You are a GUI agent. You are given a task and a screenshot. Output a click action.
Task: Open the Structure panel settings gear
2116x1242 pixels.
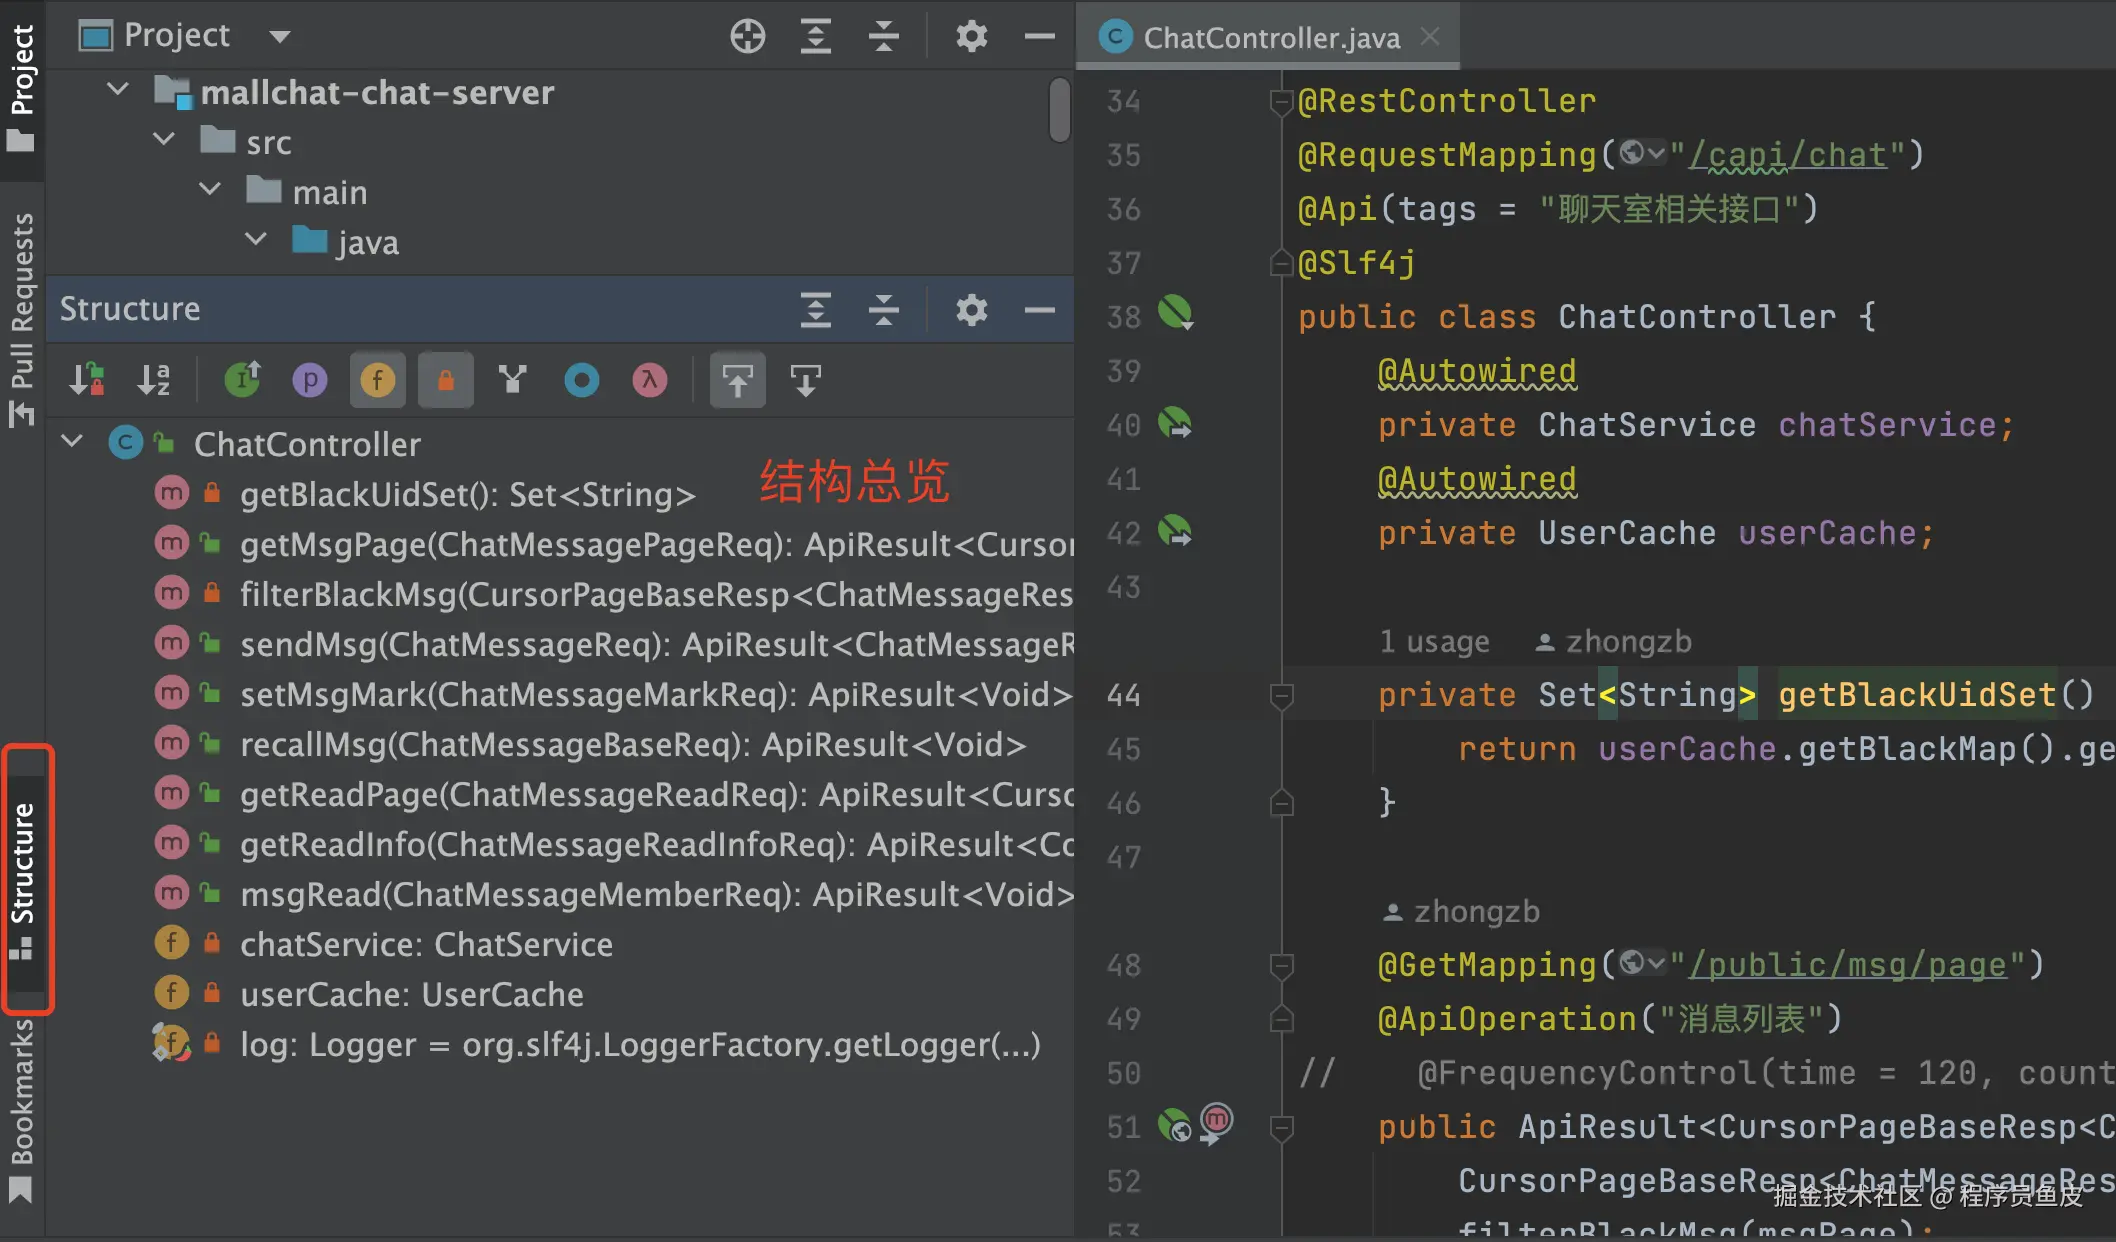coord(971,310)
